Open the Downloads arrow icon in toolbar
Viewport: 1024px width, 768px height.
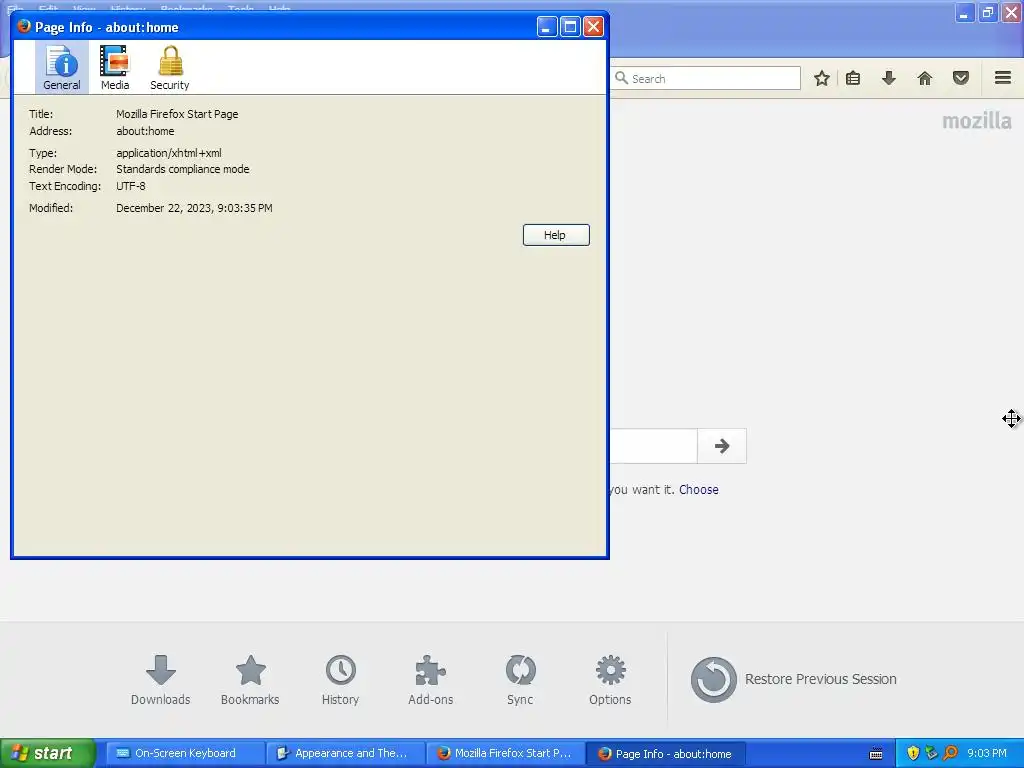[x=889, y=78]
